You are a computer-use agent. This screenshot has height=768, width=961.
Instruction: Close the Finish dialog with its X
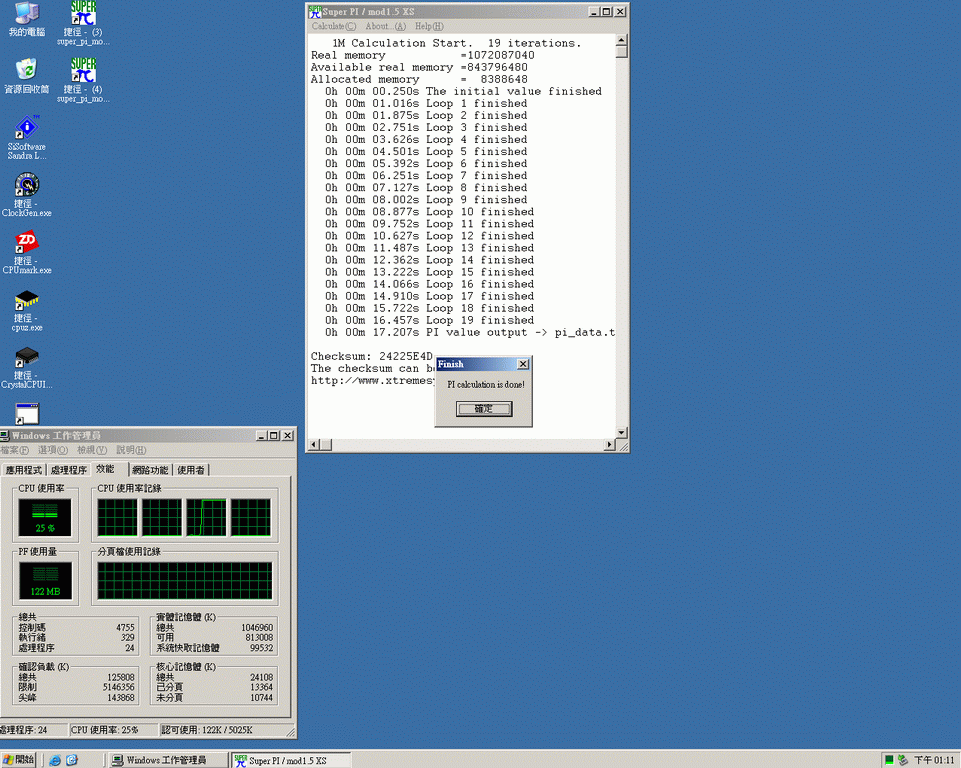[x=523, y=364]
